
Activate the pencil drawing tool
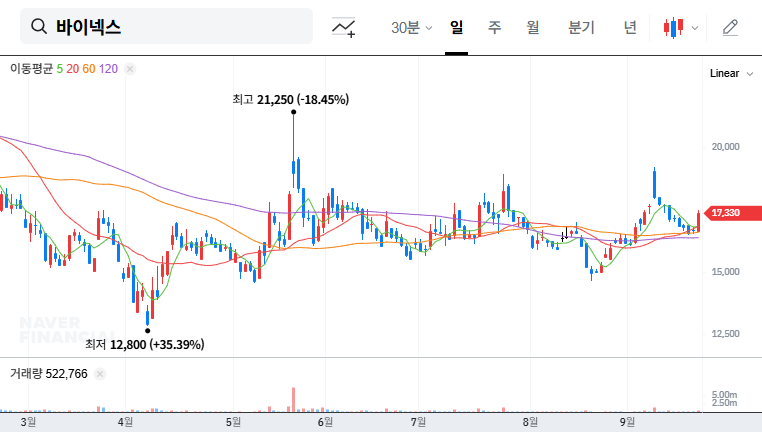click(730, 27)
